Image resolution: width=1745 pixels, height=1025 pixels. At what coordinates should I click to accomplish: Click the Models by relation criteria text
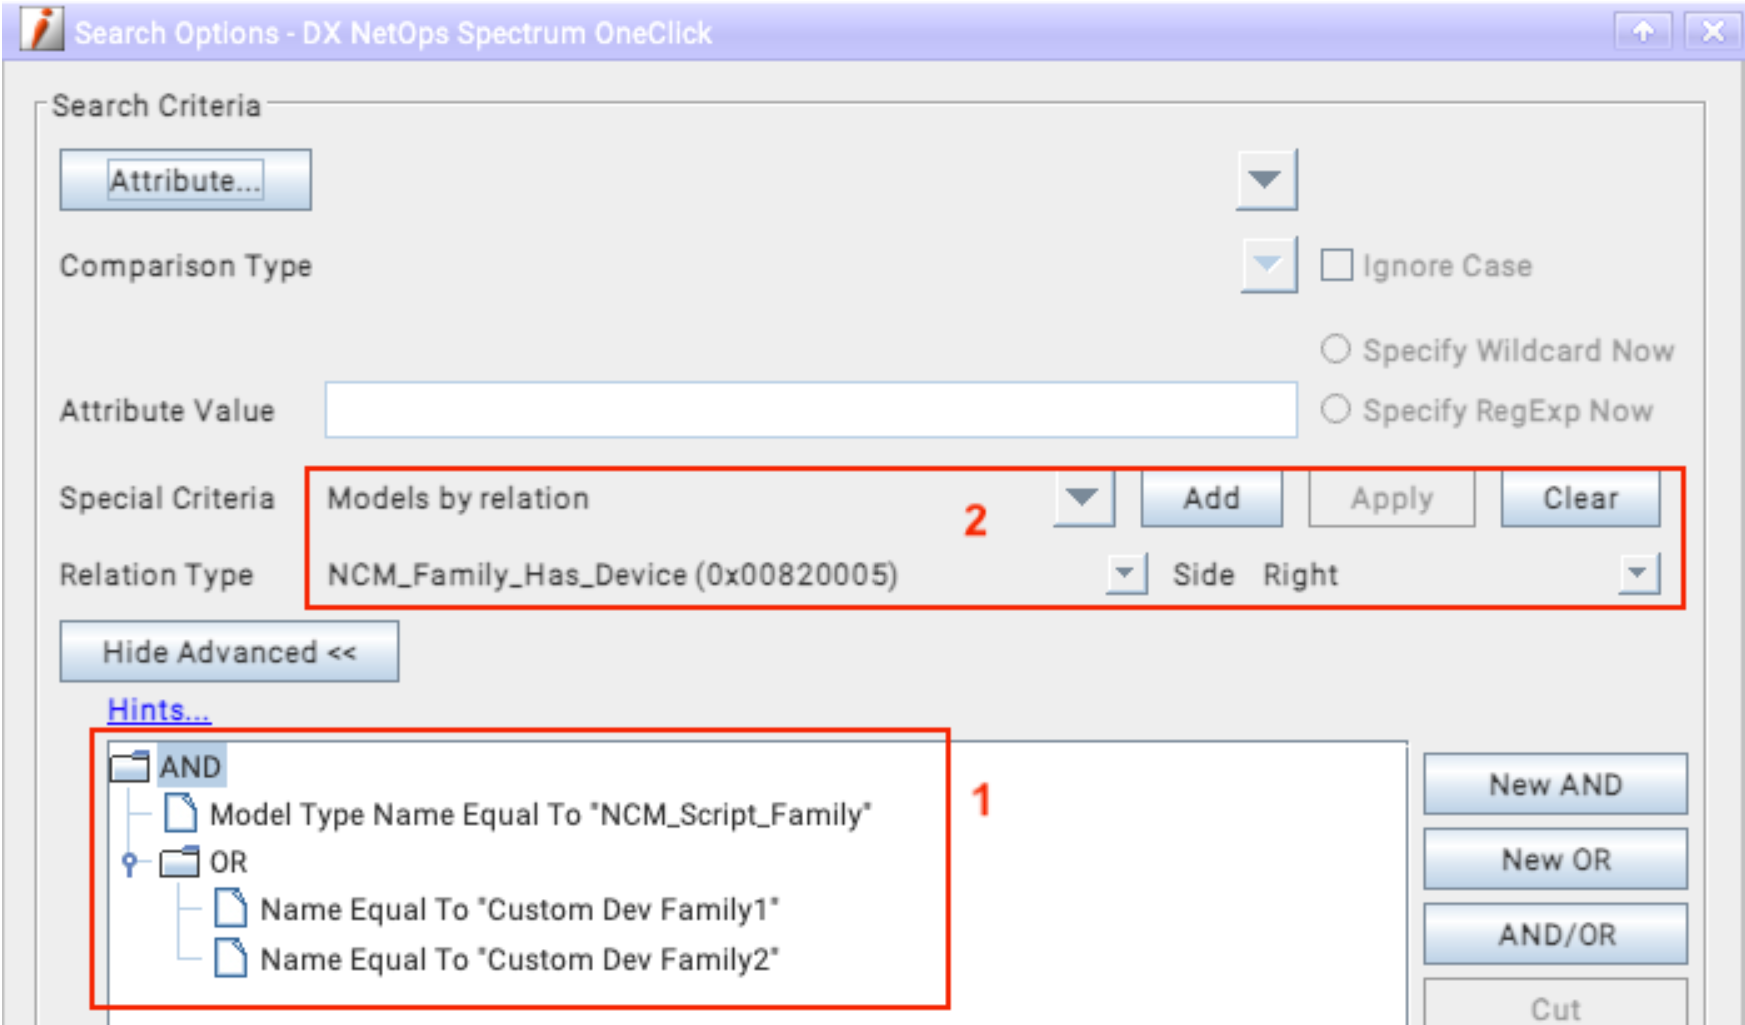point(458,498)
